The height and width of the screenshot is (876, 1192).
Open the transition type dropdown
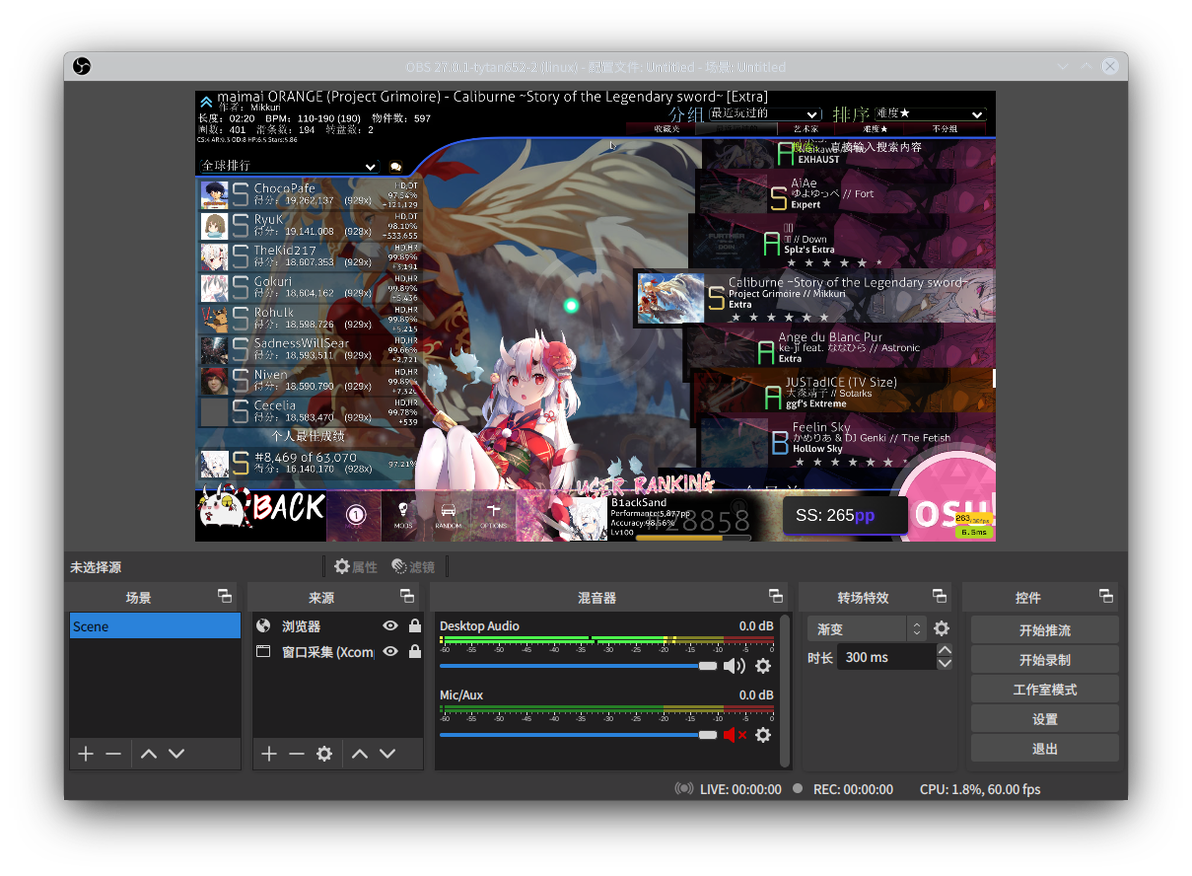point(867,629)
